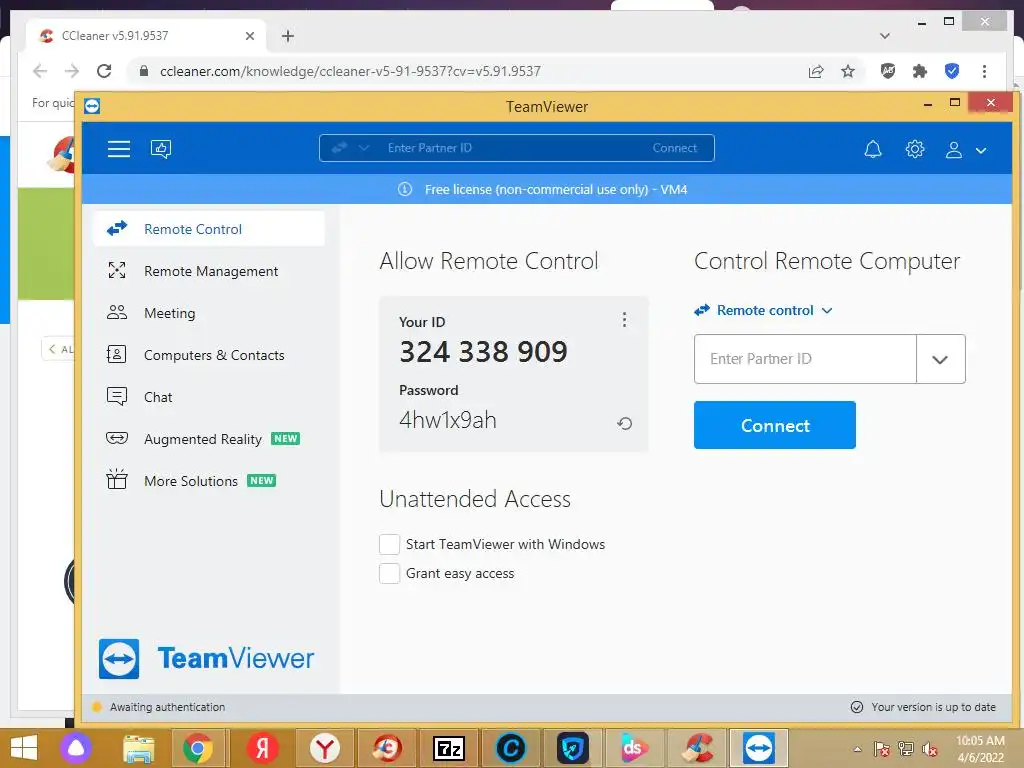Bookmark this page with the star
Screen dimensions: 1024x768
848,71
